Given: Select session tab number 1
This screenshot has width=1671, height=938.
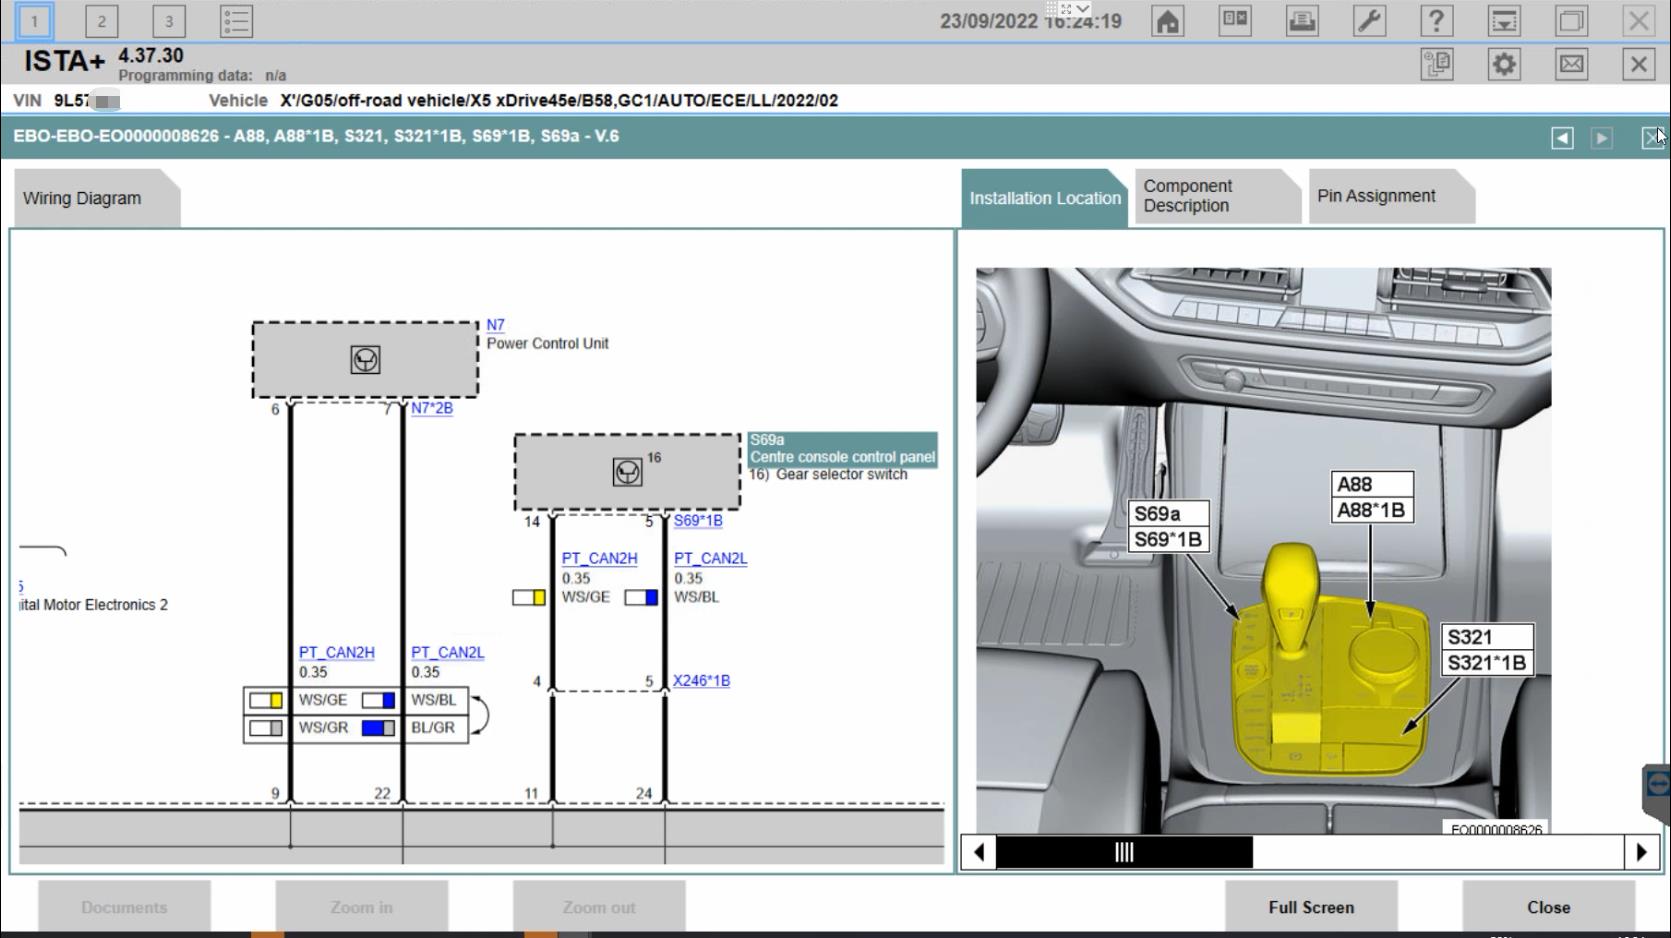Looking at the screenshot, I should (x=34, y=21).
